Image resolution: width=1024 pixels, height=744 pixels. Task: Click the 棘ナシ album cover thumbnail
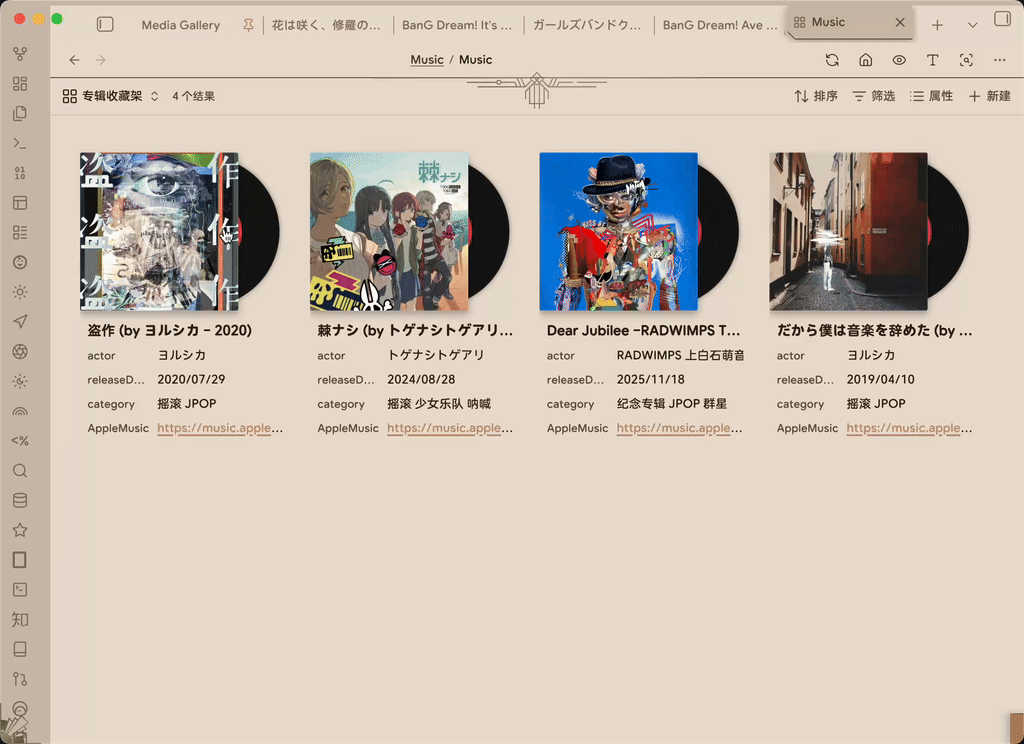pyautogui.click(x=388, y=231)
